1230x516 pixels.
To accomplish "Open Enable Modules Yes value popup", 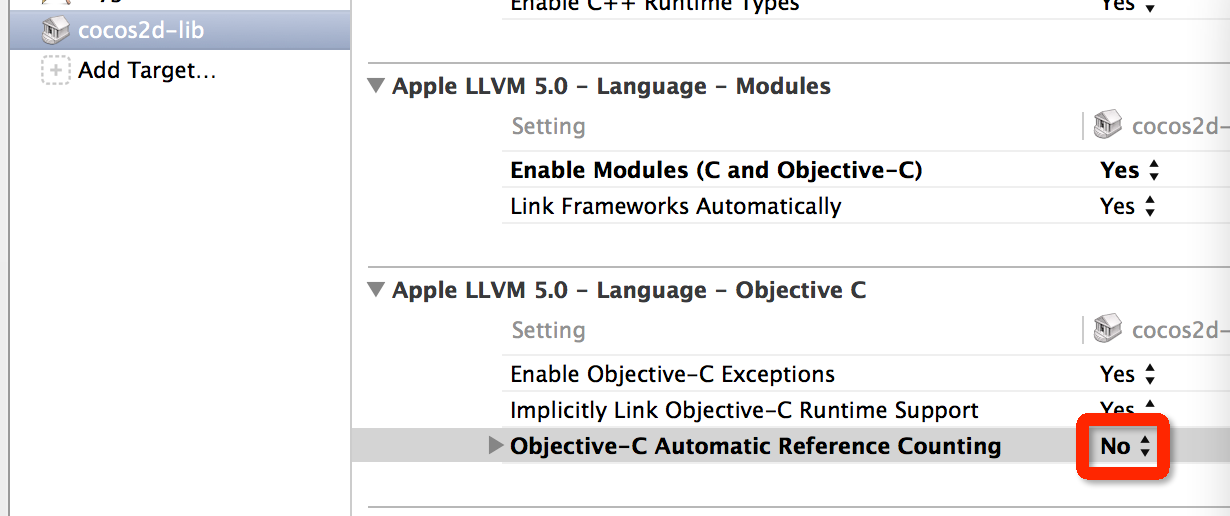I will (1129, 170).
